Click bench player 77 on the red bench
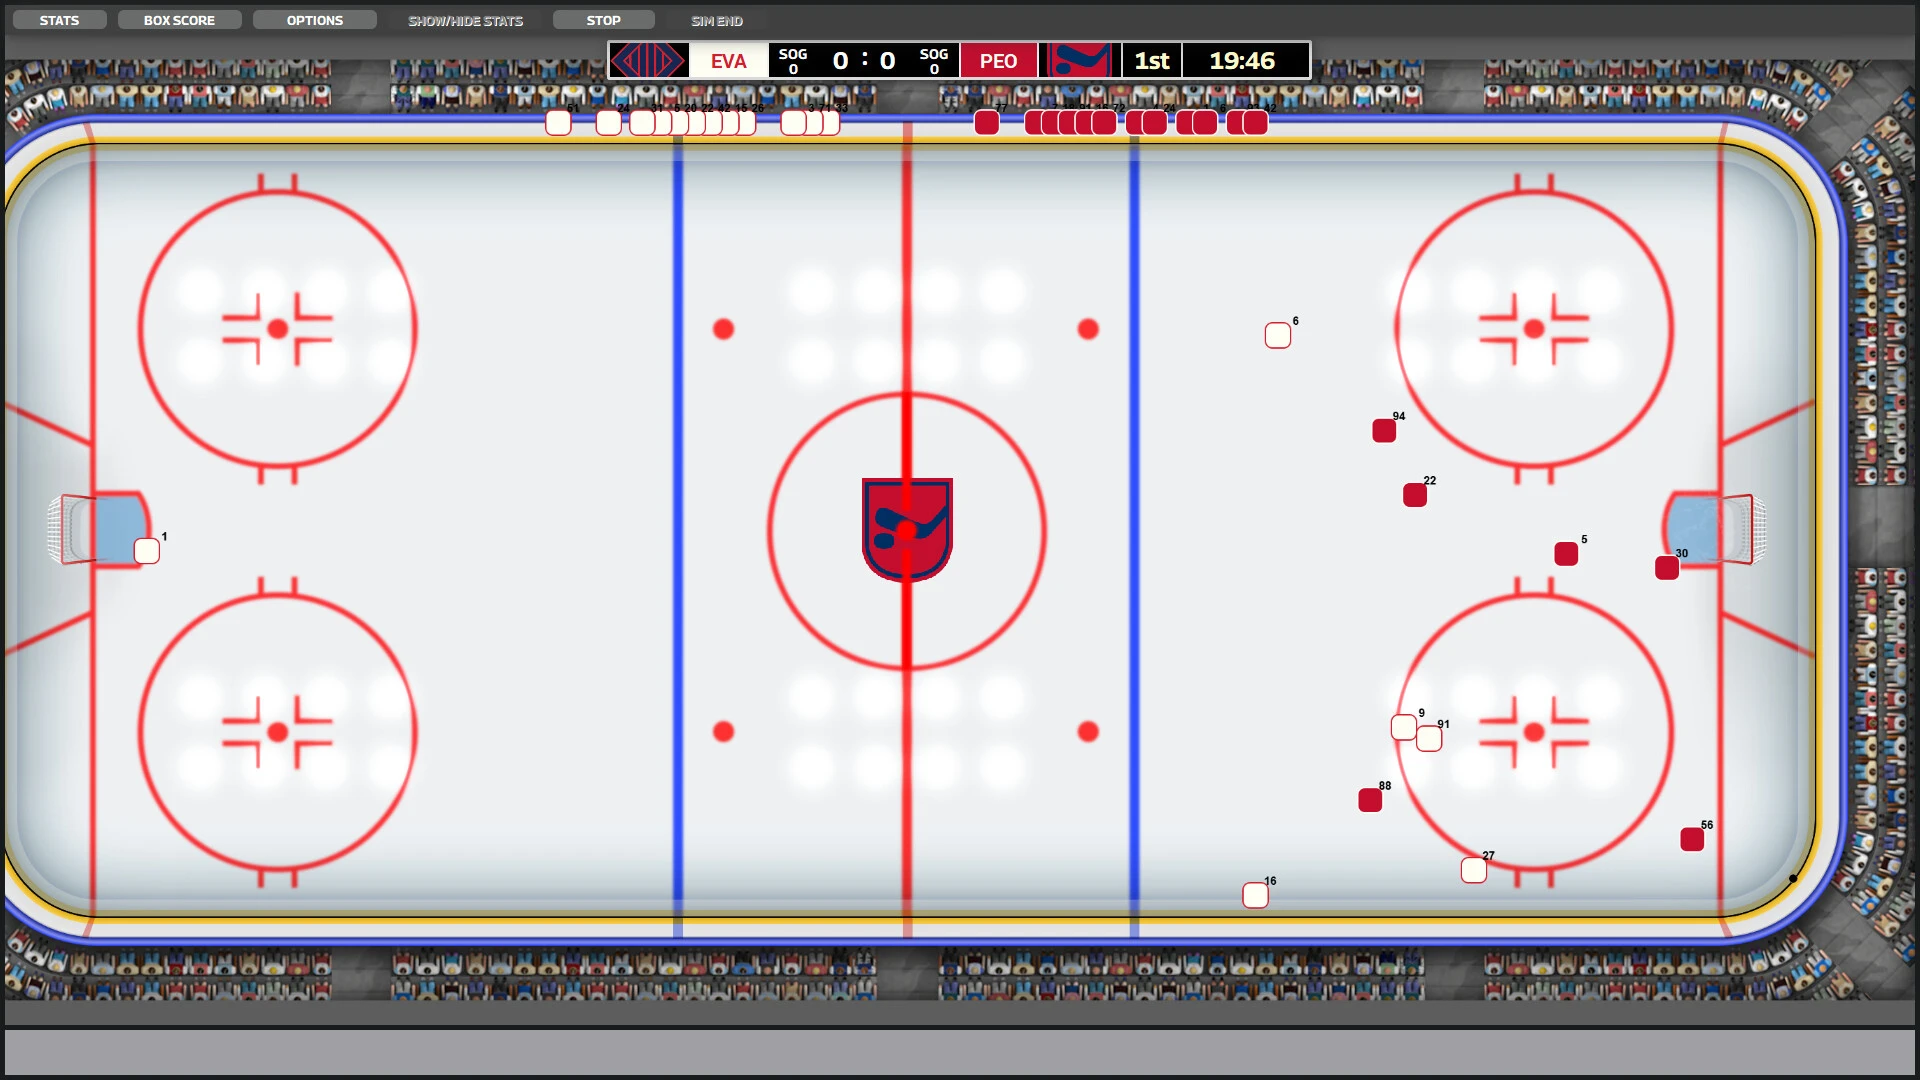Viewport: 1920px width, 1080px height. pyautogui.click(x=989, y=122)
